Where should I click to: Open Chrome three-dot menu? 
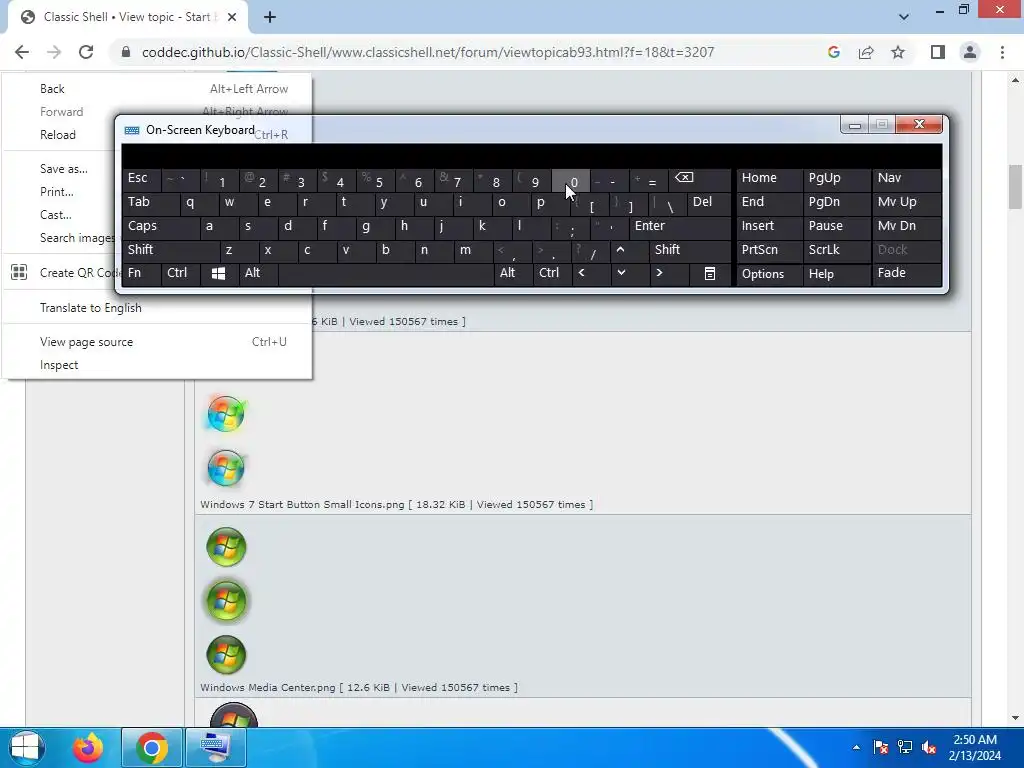coord(1002,52)
